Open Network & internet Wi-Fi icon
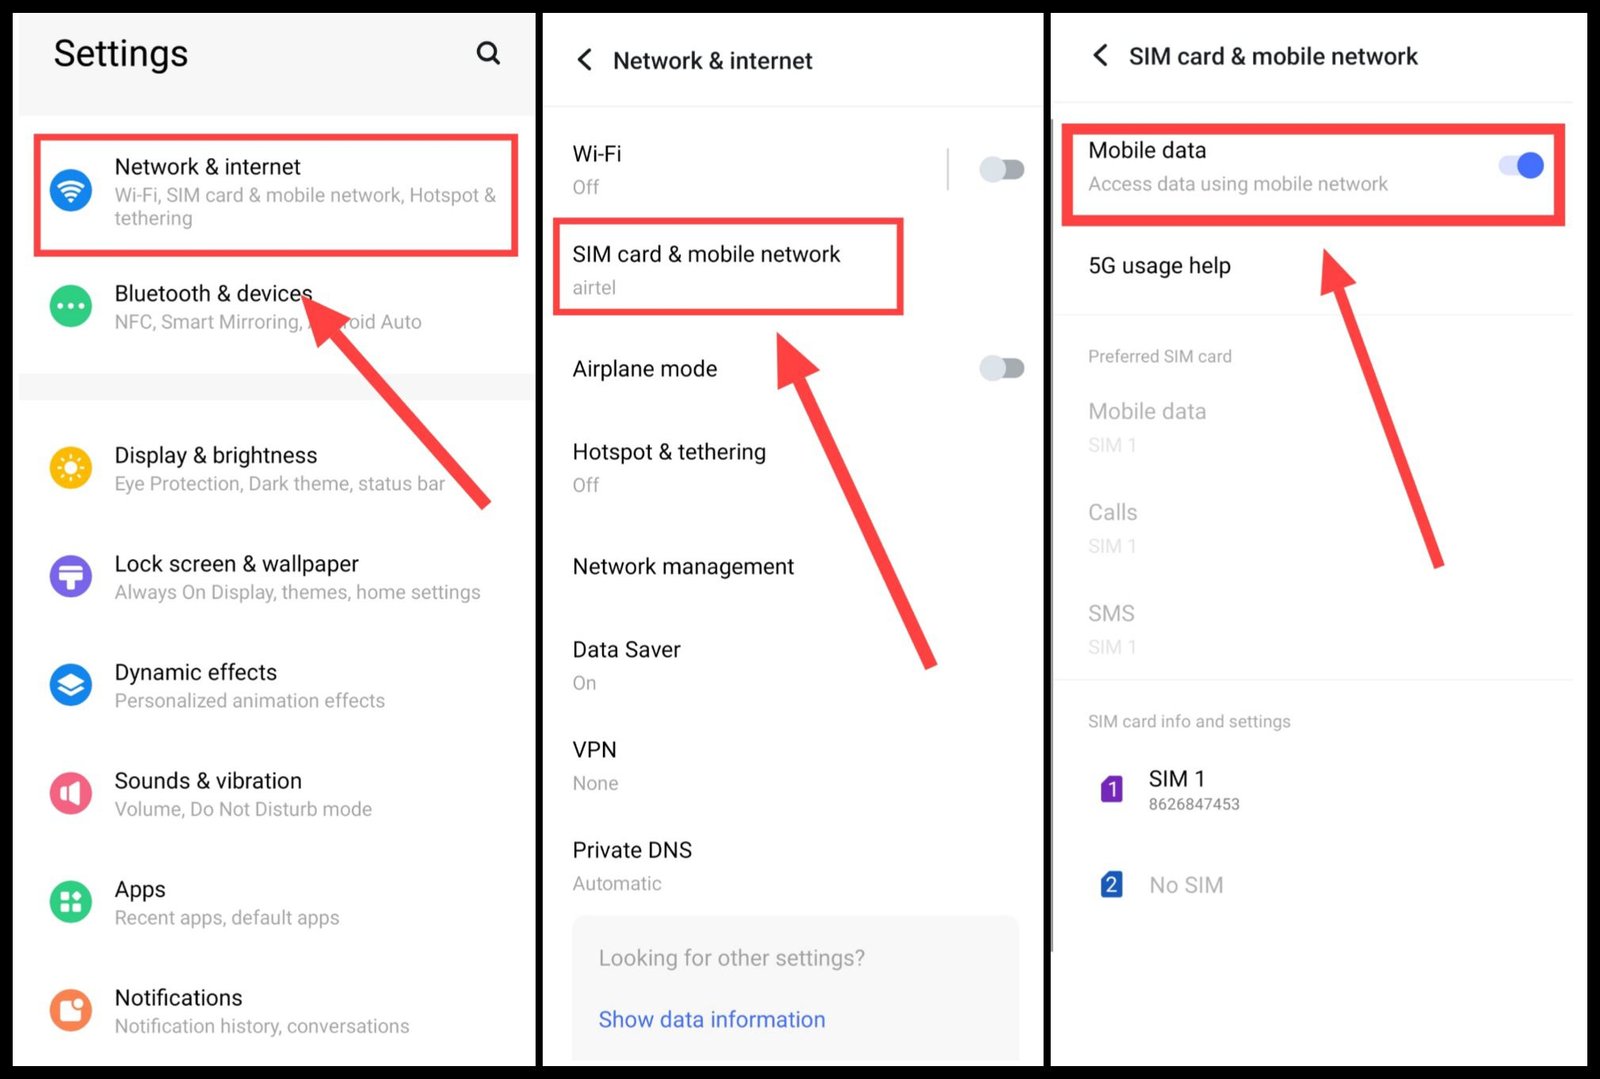Screen dimensions: 1600x1079 click(x=71, y=190)
